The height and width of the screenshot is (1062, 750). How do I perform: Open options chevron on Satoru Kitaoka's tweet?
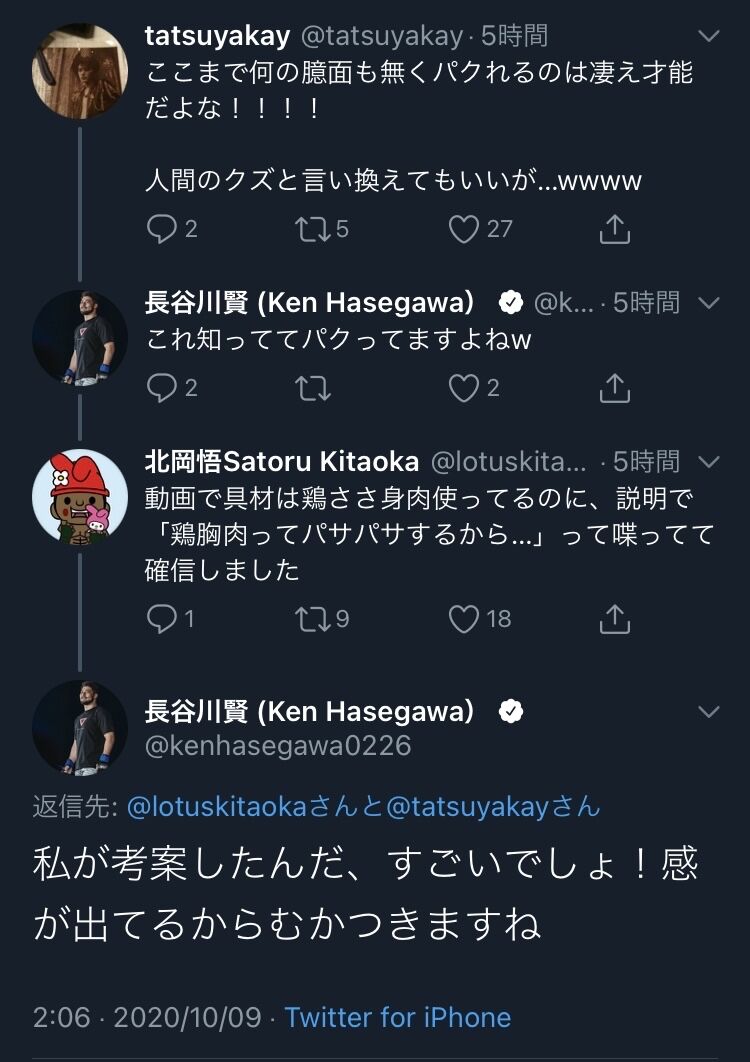click(709, 462)
